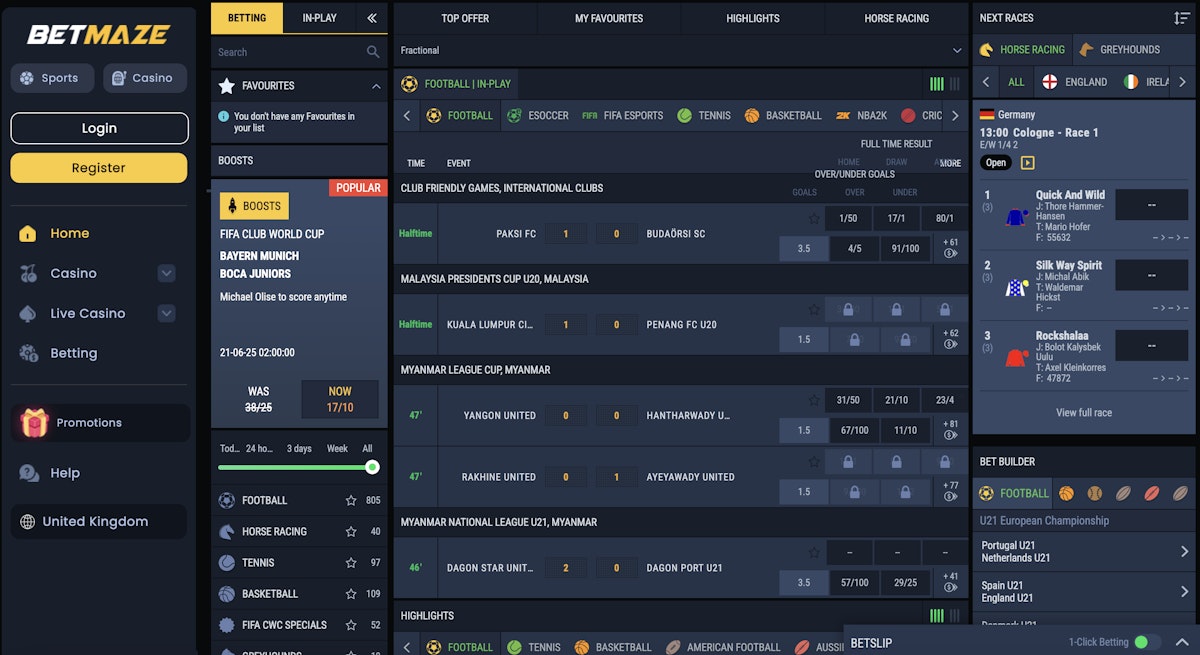Click the Promotions gift icon
The image size is (1200, 655).
(x=35, y=423)
